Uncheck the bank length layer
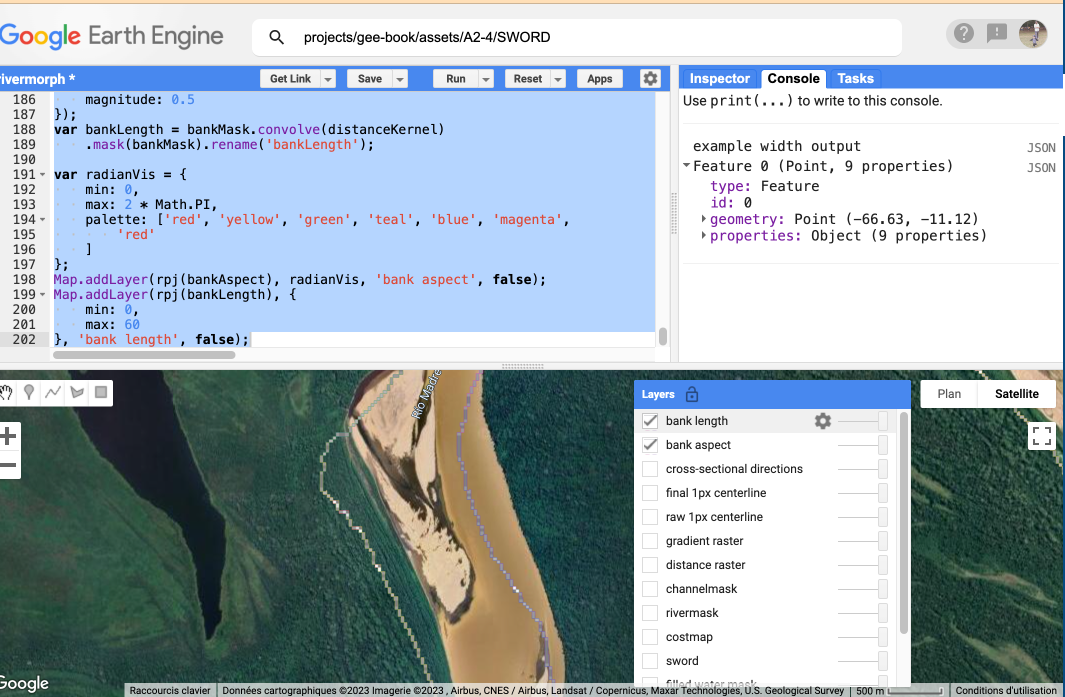1065x697 pixels. tap(650, 421)
